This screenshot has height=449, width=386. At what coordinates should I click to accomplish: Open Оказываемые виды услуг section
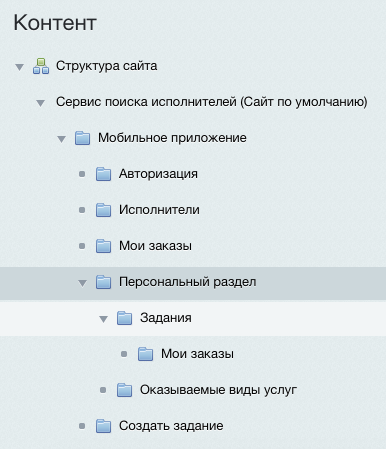[x=218, y=390]
